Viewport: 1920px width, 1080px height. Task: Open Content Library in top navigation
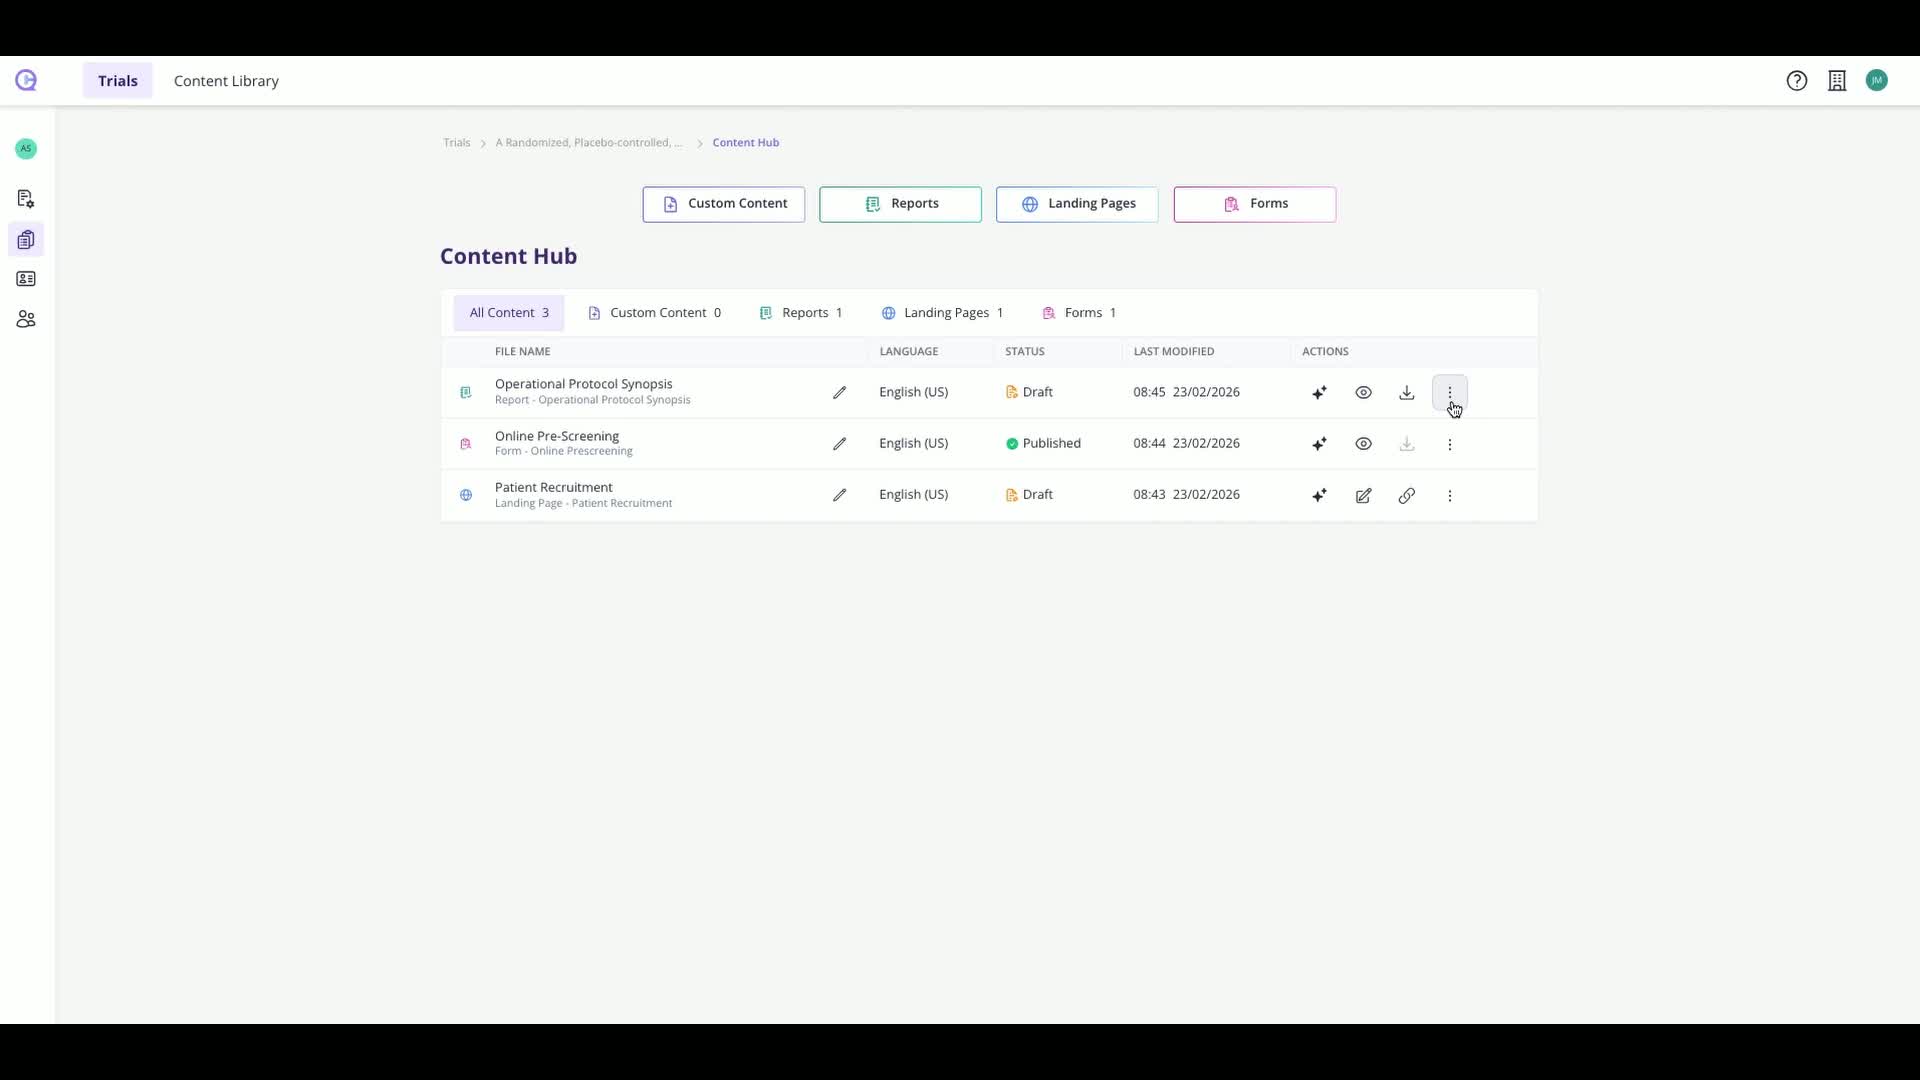point(226,81)
